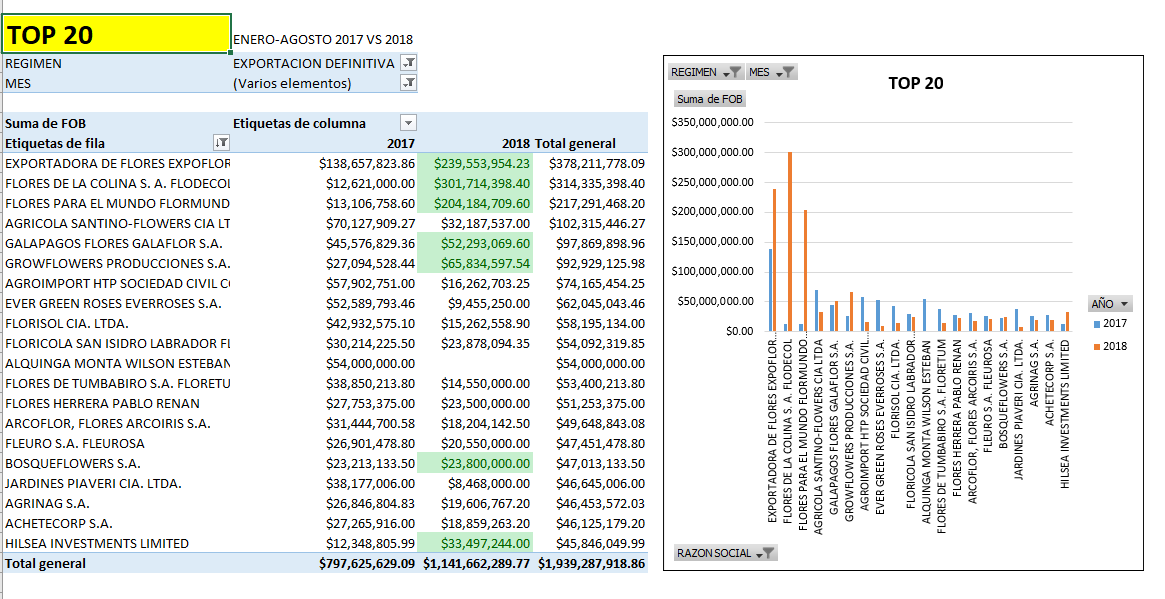This screenshot has height=599, width=1165.
Task: Select the FLORES HERRERA PABLO RENAN row label
Action: [x=103, y=404]
